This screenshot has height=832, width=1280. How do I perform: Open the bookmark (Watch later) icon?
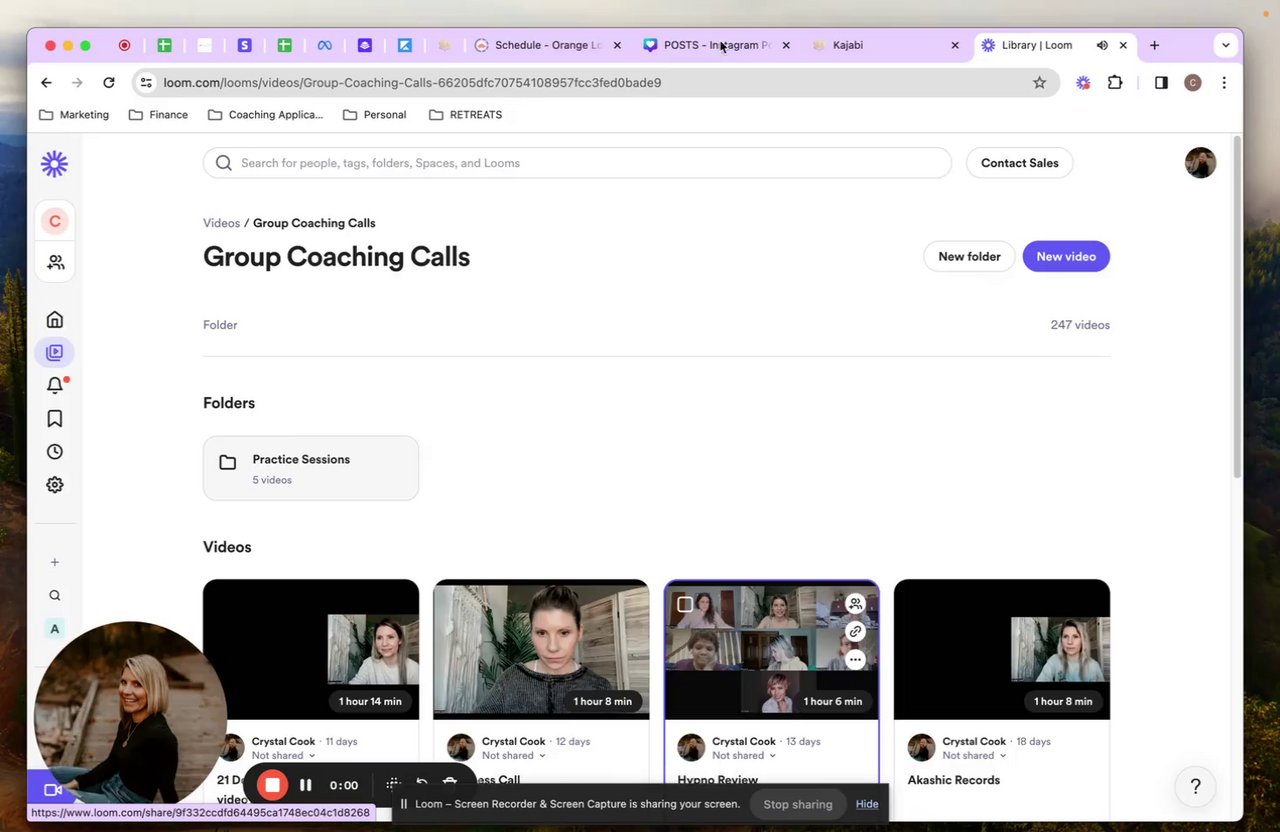55,419
